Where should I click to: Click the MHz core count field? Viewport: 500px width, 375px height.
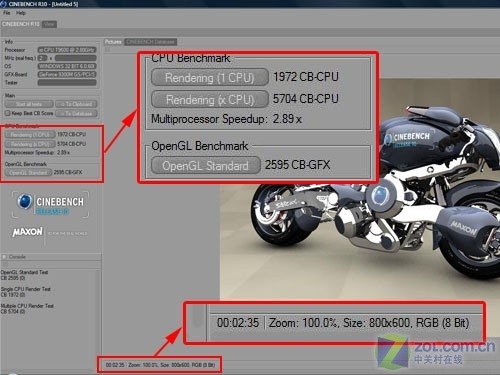click(x=42, y=58)
